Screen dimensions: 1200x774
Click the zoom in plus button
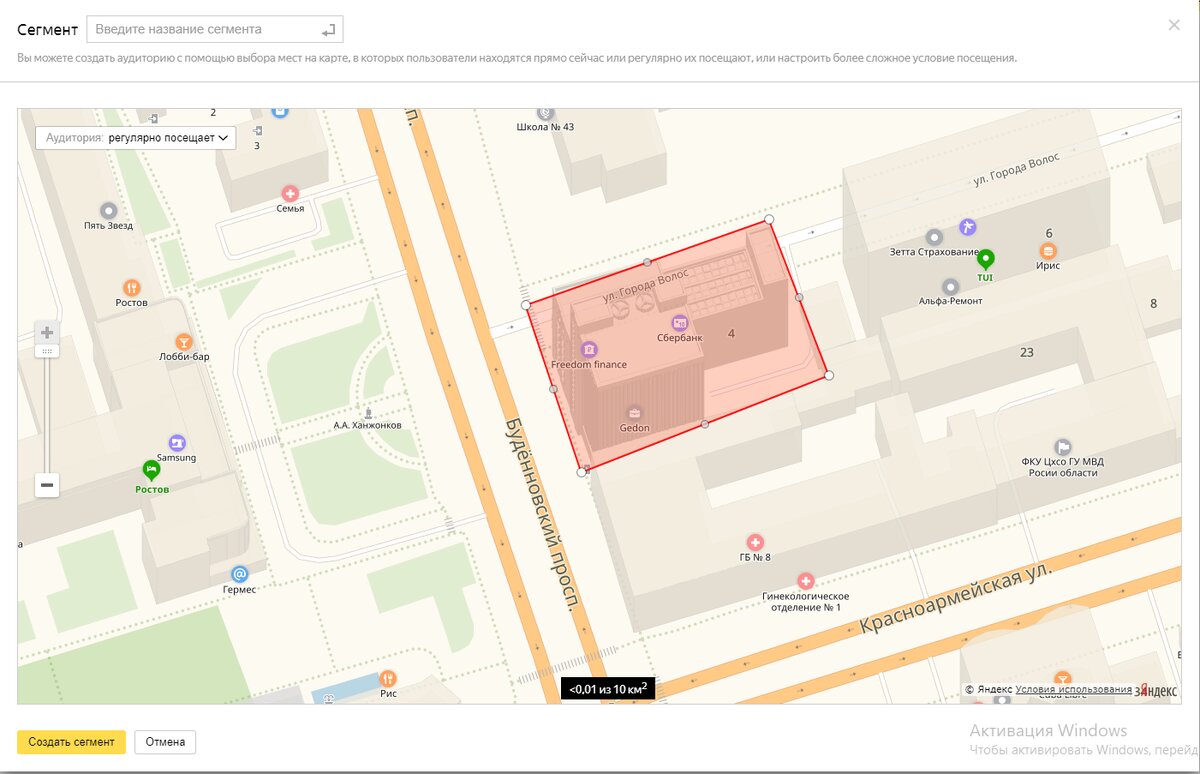click(x=47, y=332)
